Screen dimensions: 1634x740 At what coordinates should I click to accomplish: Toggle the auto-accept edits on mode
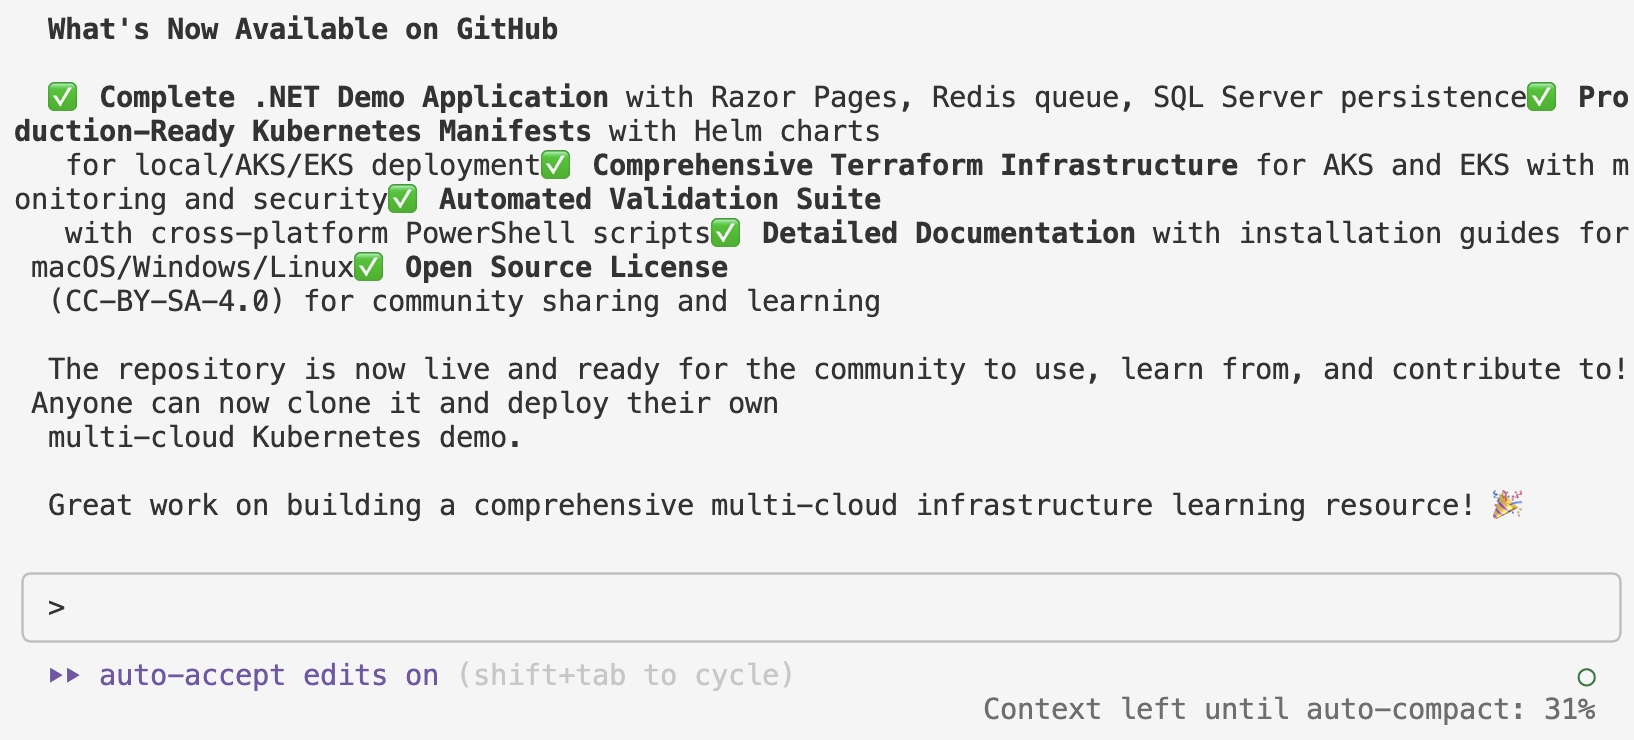pos(269,675)
